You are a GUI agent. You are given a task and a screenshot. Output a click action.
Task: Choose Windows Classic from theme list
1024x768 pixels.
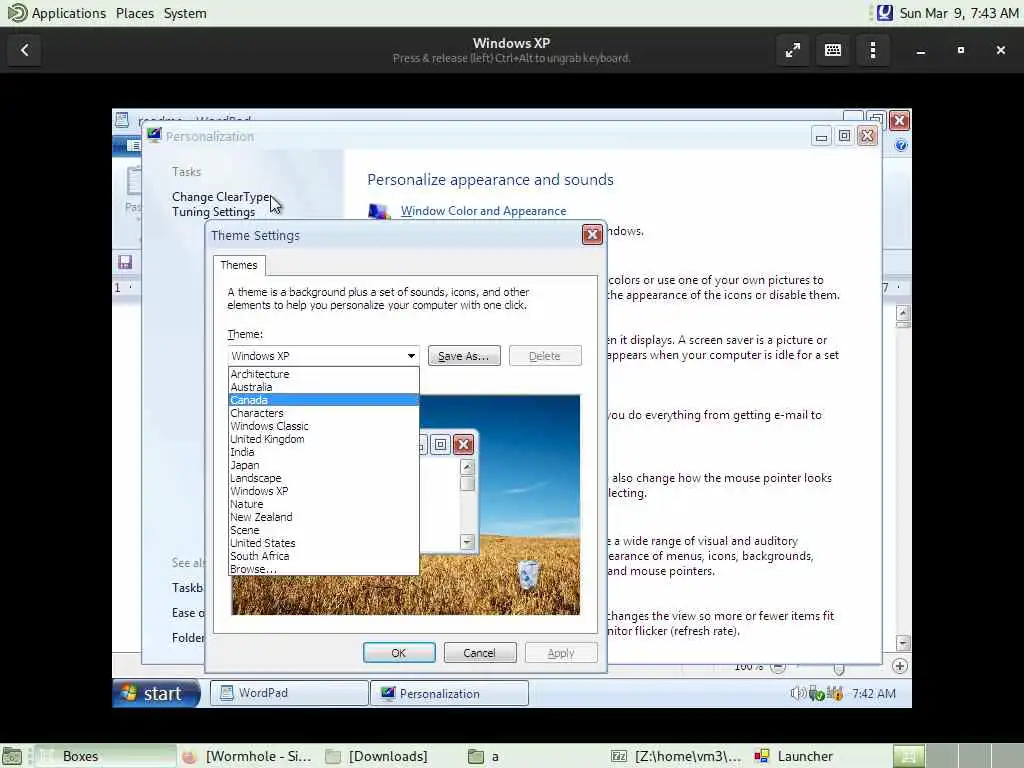pos(324,426)
